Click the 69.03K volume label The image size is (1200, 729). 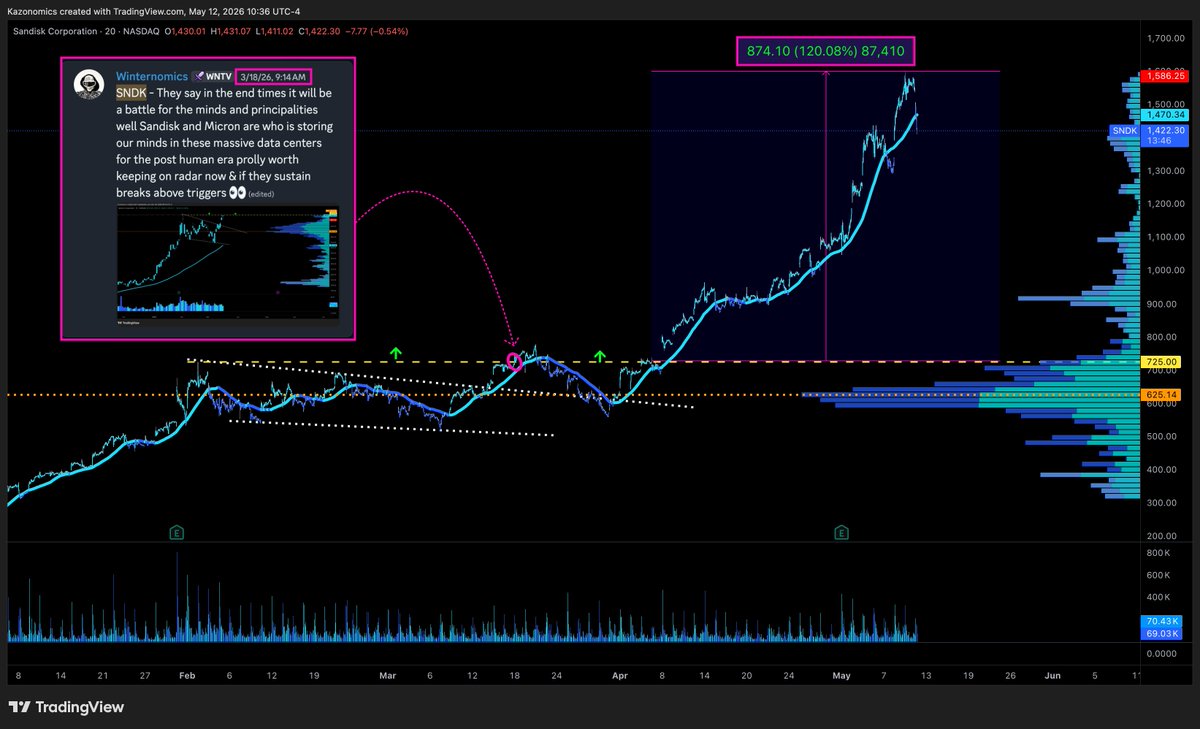pyautogui.click(x=1160, y=634)
